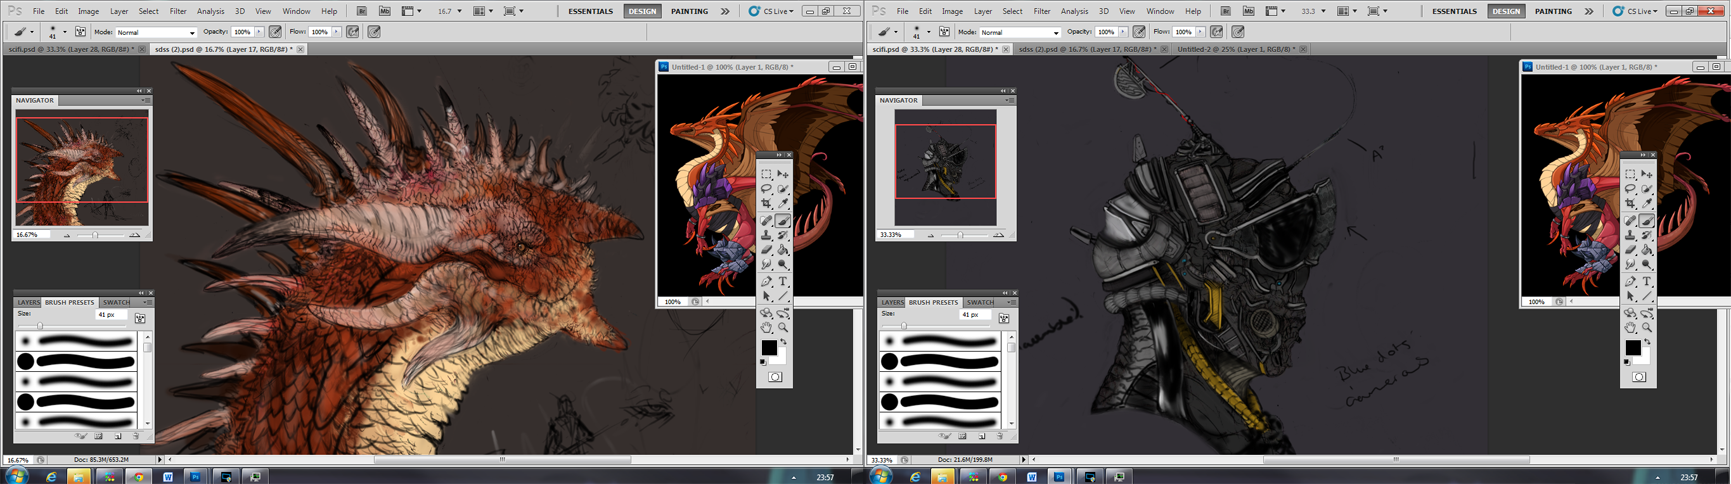Switch to scifi.psd tab in left window

coord(70,49)
